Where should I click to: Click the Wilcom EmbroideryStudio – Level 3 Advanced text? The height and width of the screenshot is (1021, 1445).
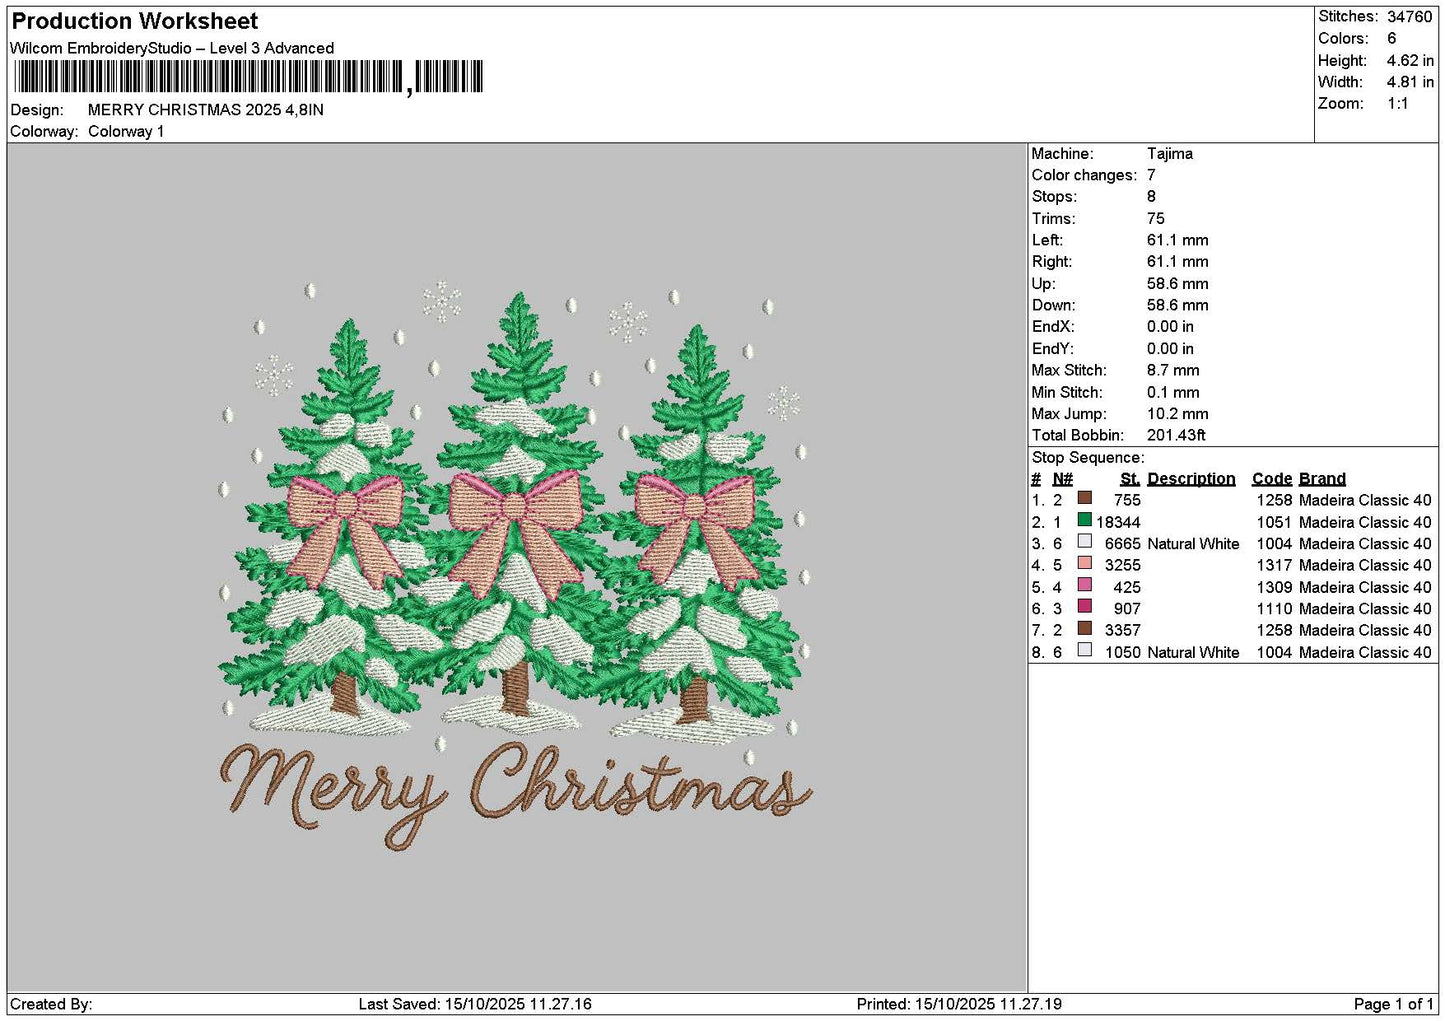click(172, 48)
